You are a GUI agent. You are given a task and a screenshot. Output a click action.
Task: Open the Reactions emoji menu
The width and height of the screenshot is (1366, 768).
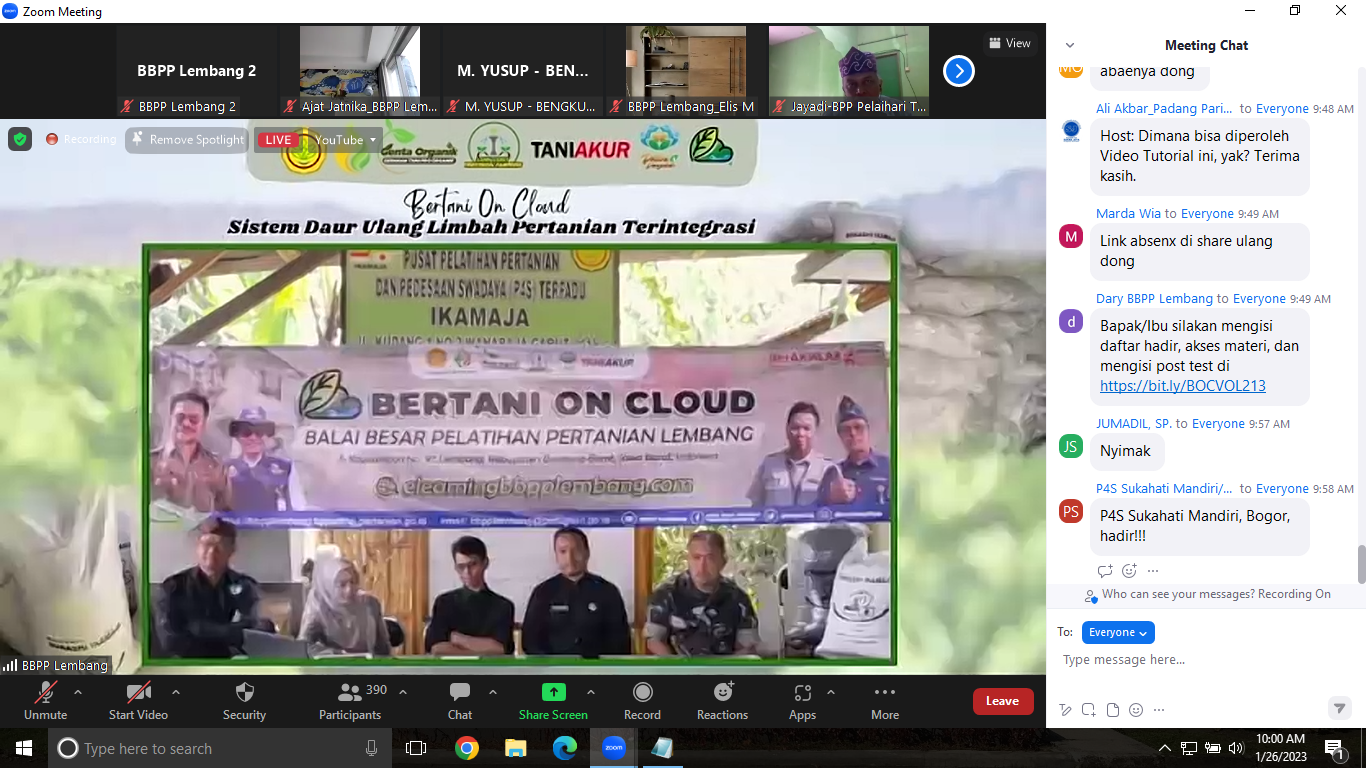pos(722,700)
